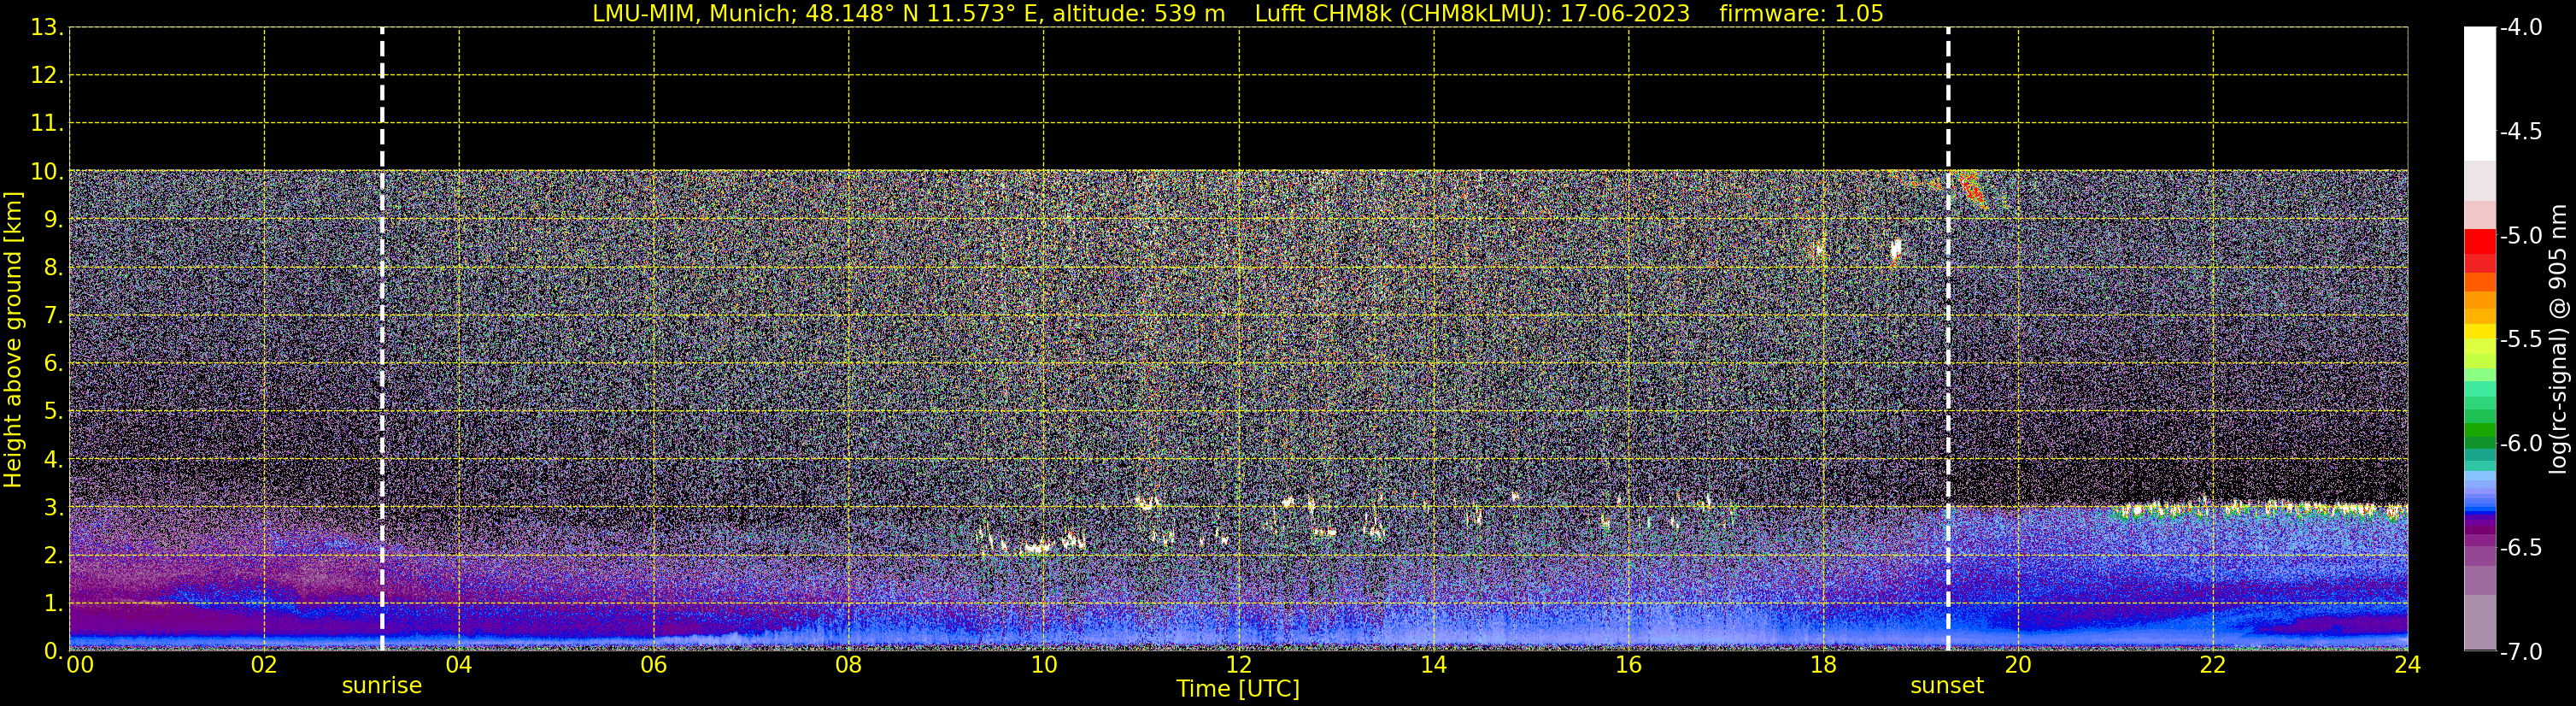Click the time axis tick label '16'

(x=1629, y=665)
